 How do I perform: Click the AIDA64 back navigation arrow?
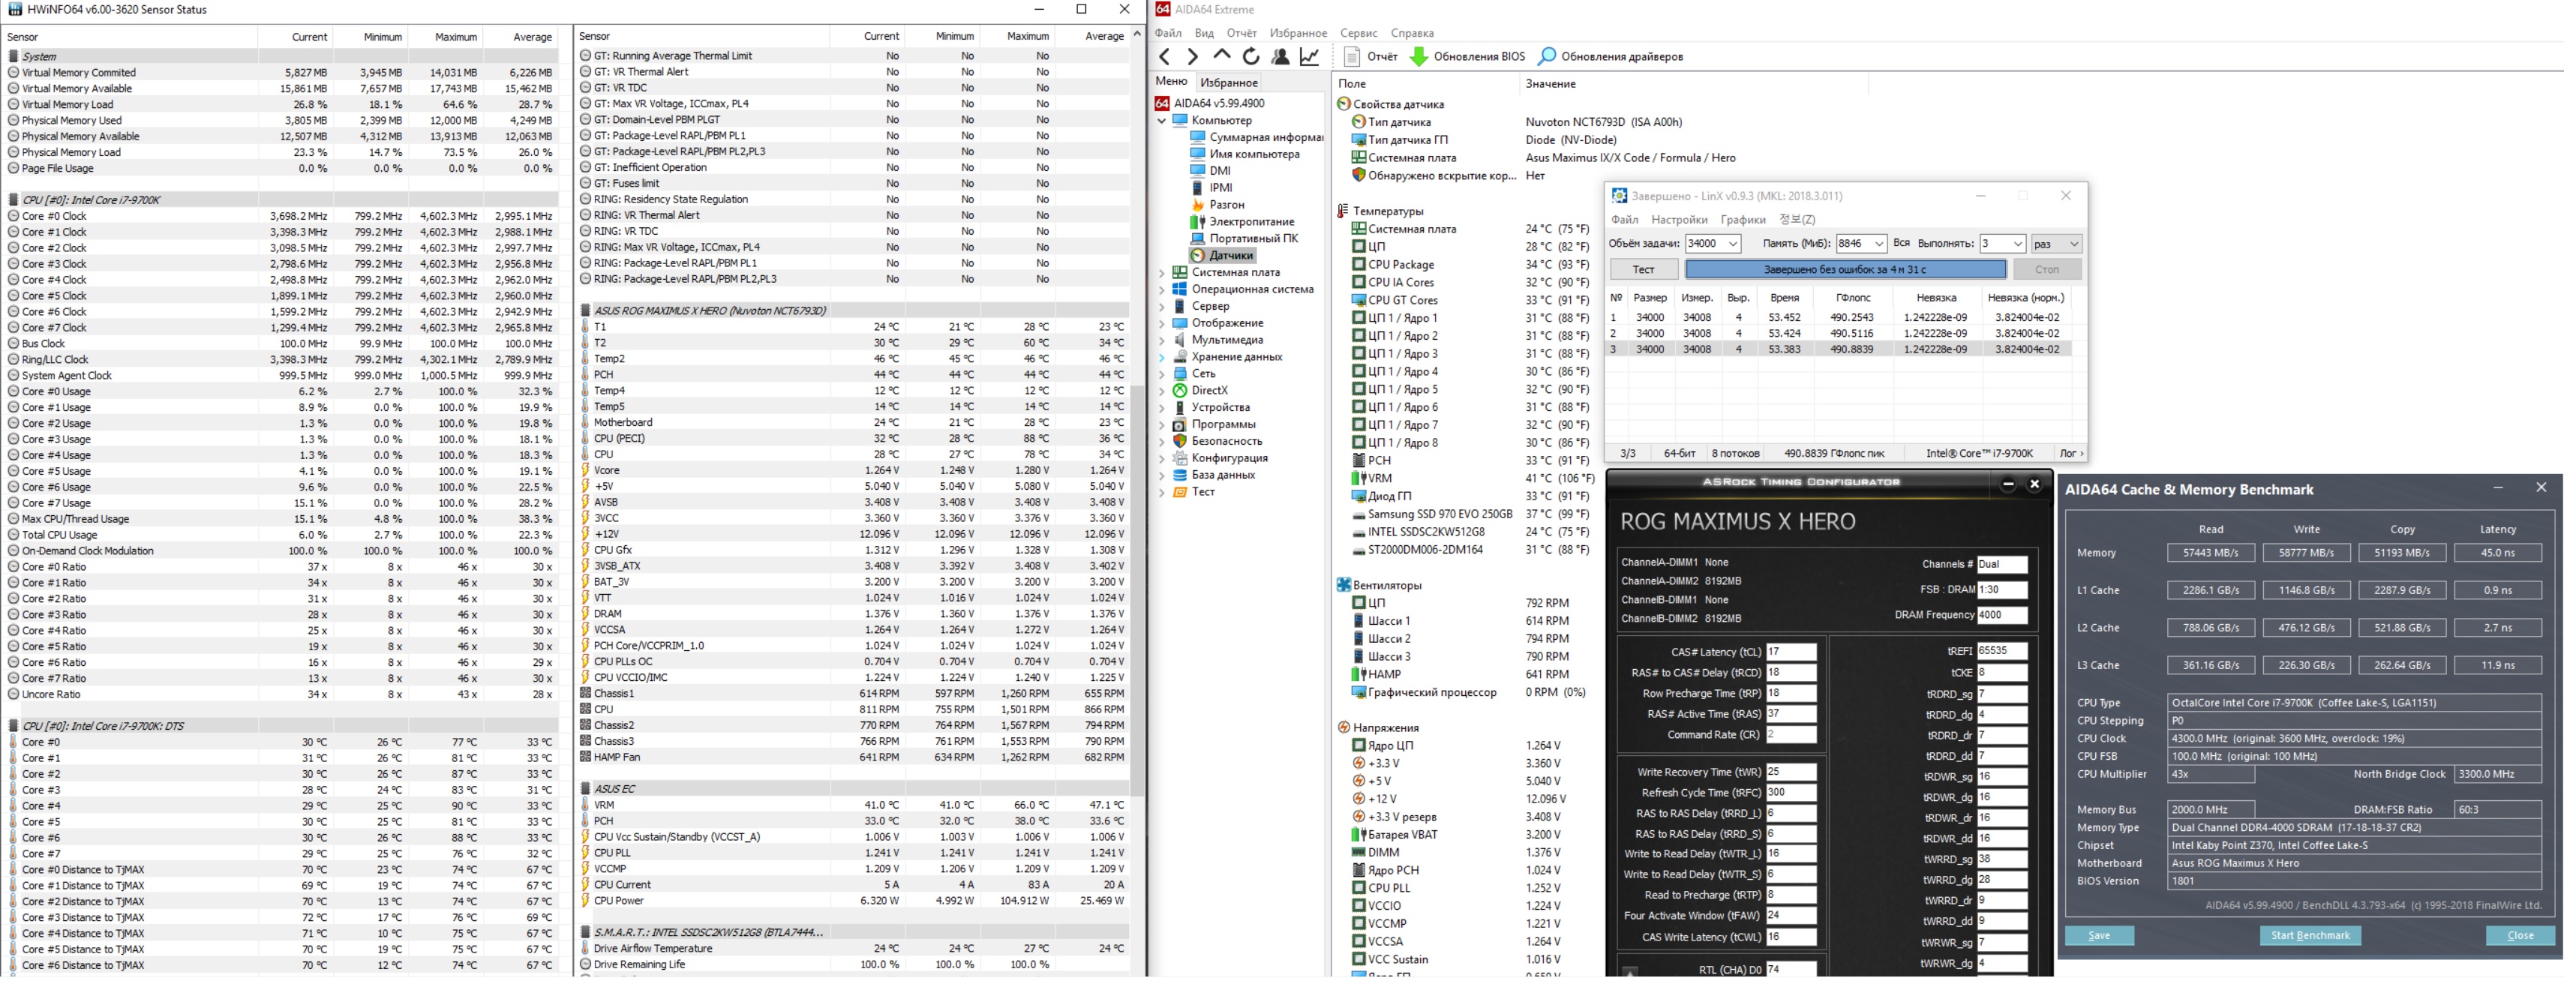1164,57
